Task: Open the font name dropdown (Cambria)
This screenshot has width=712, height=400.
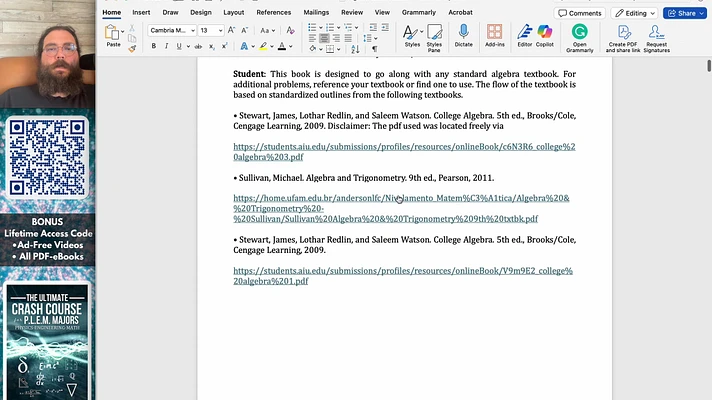Action: 193,30
